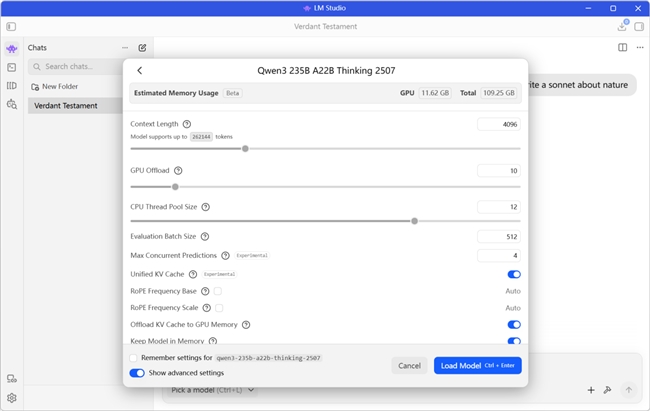Check the Remember settings checkbox

(135, 357)
